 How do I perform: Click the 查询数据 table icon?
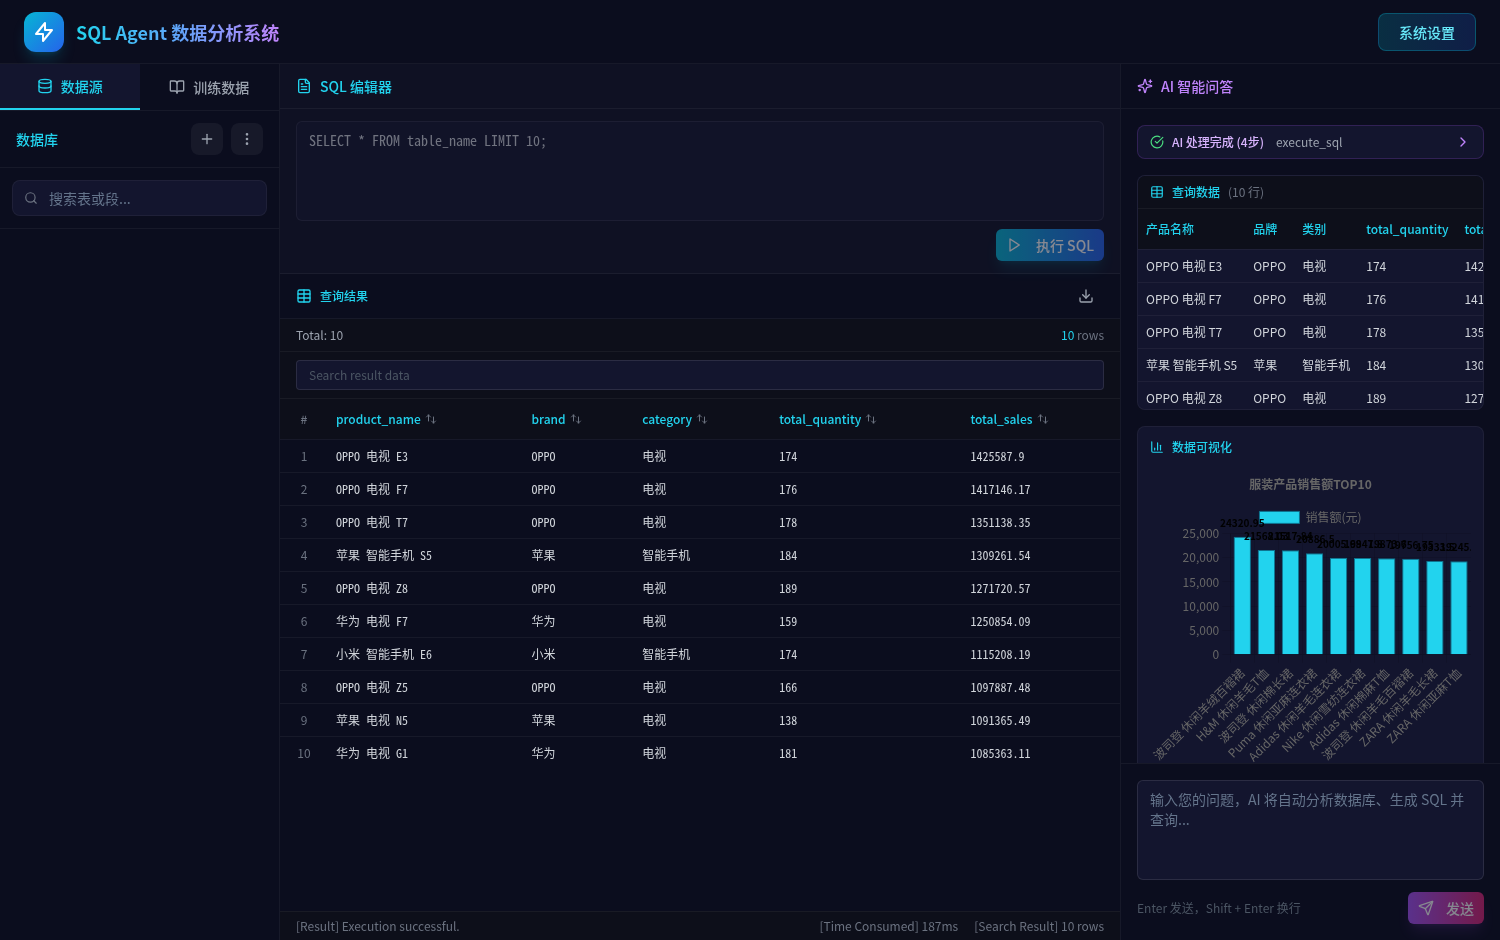pos(1157,192)
